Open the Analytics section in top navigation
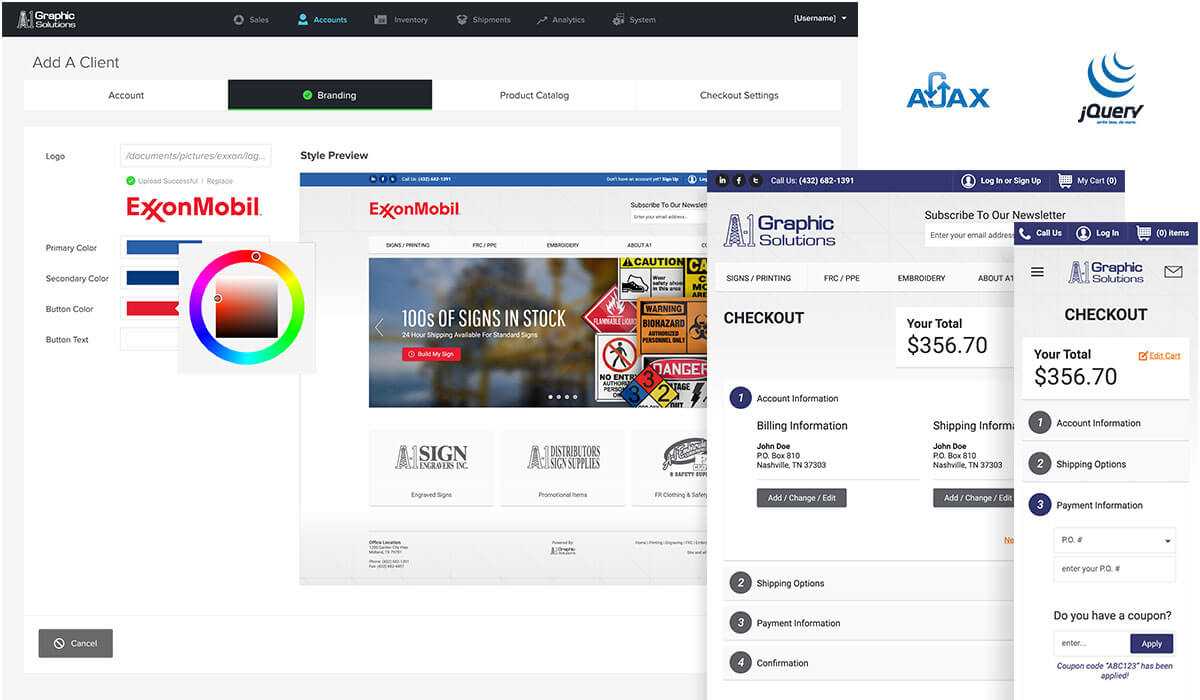The height and width of the screenshot is (700, 1200). (x=561, y=19)
